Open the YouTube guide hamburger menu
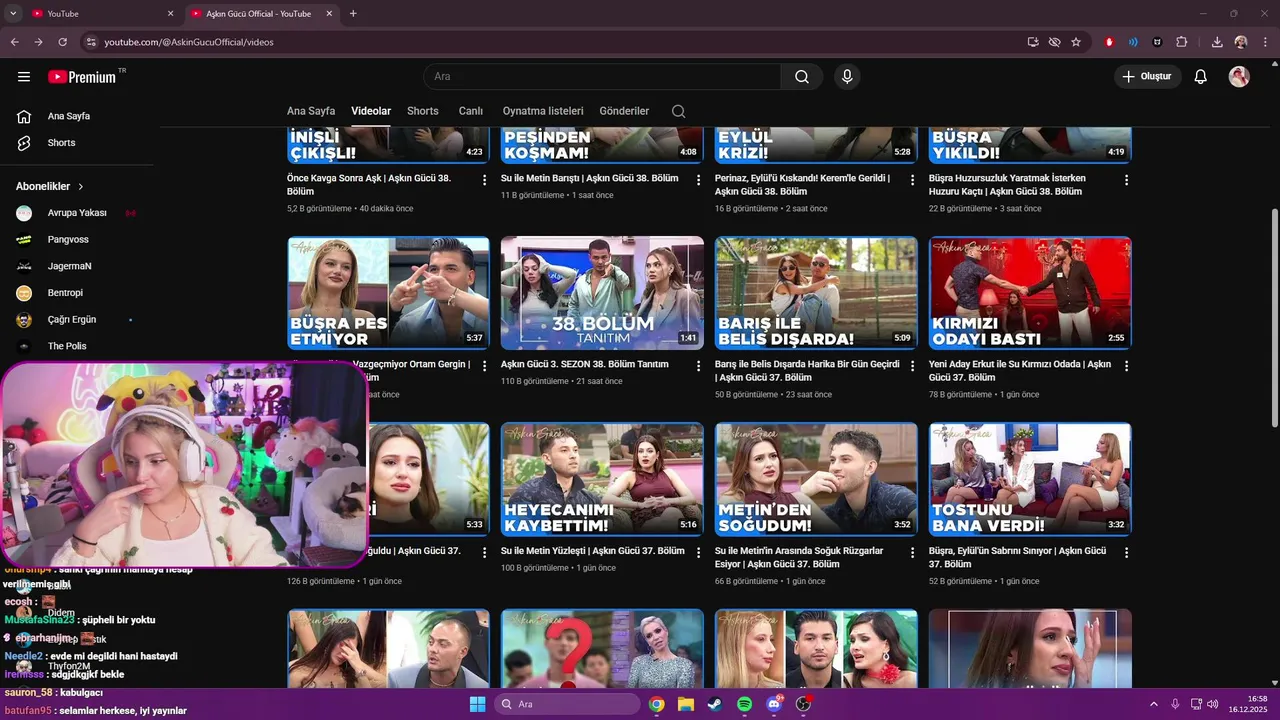Screen dimensions: 1280x720 coord(24,77)
